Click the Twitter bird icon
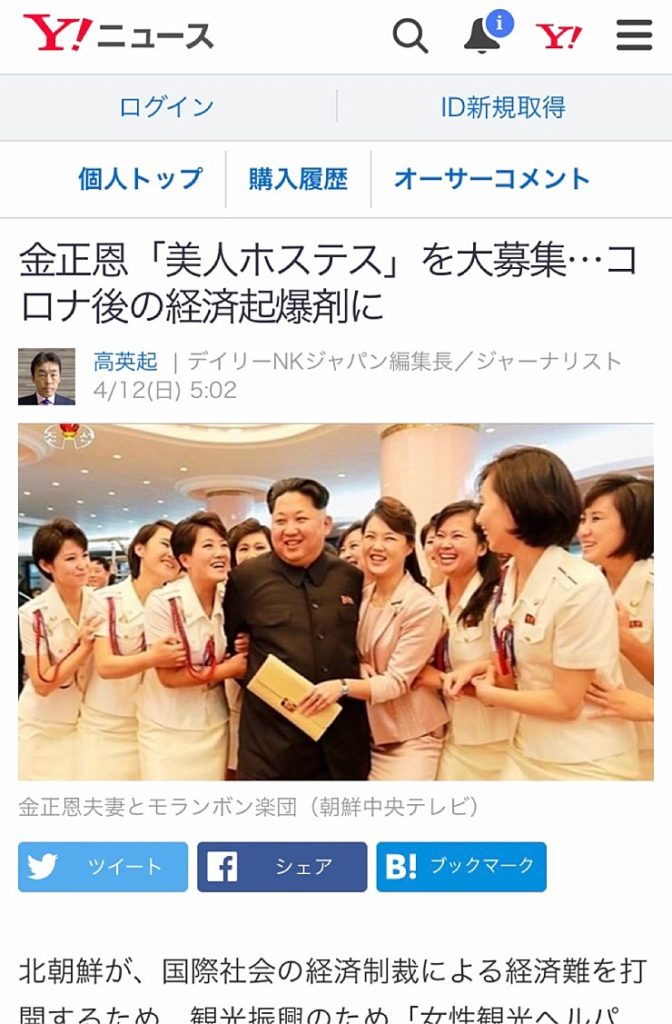672x1024 pixels. [42, 867]
